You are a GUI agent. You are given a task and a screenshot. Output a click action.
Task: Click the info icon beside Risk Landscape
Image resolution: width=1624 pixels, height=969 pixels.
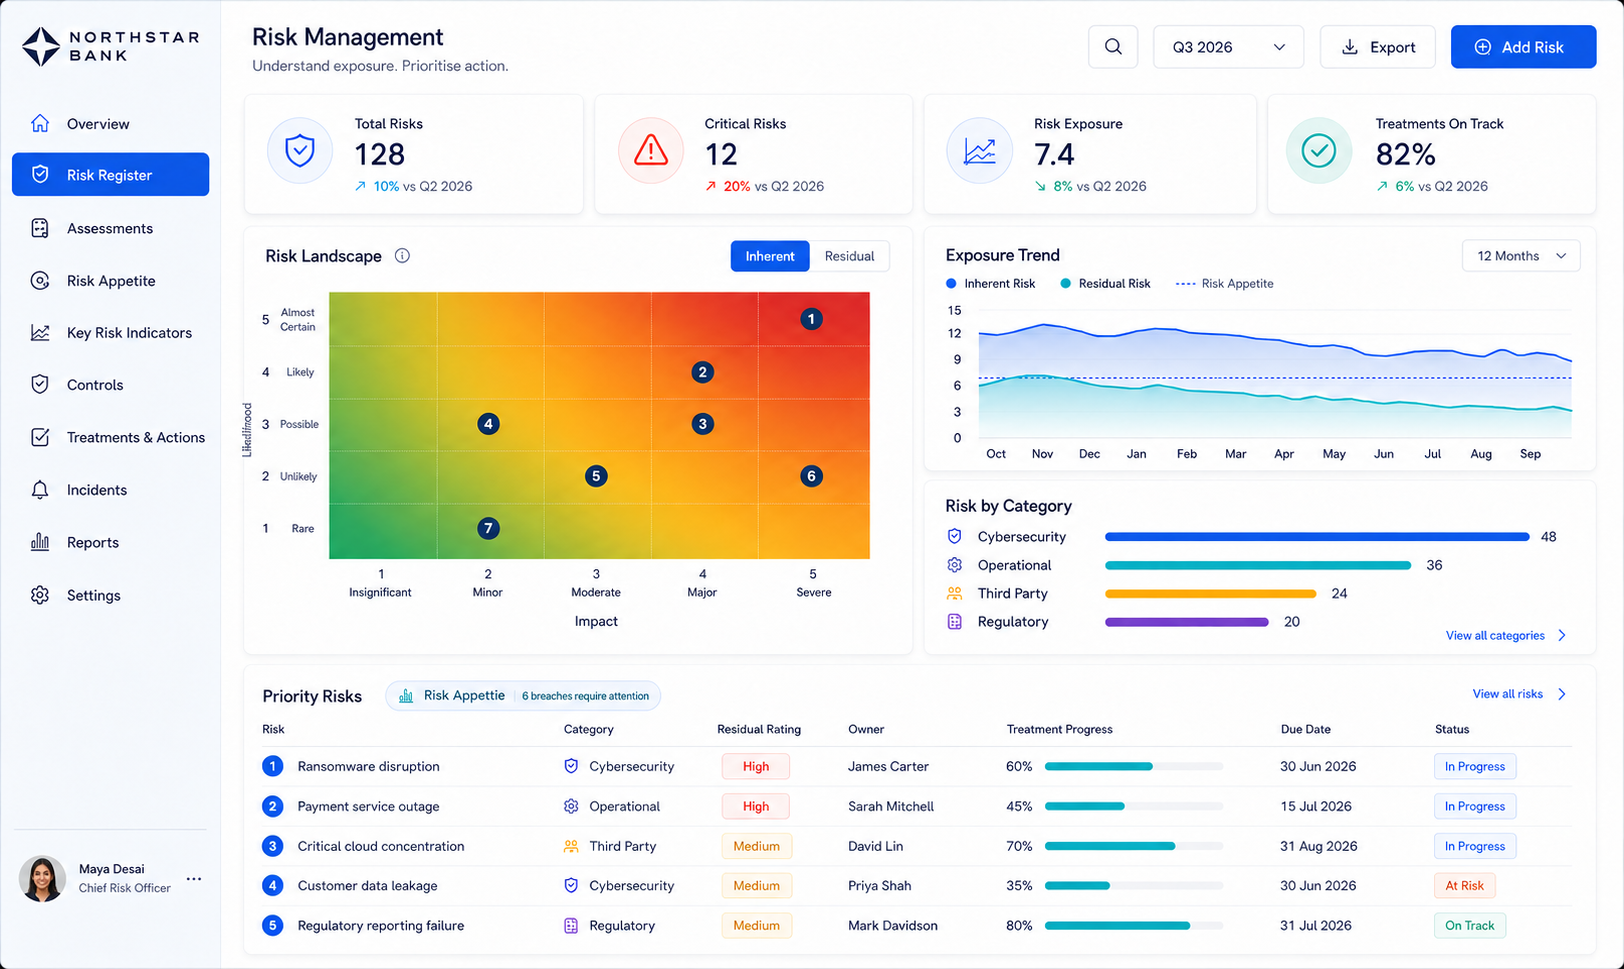pos(402,256)
